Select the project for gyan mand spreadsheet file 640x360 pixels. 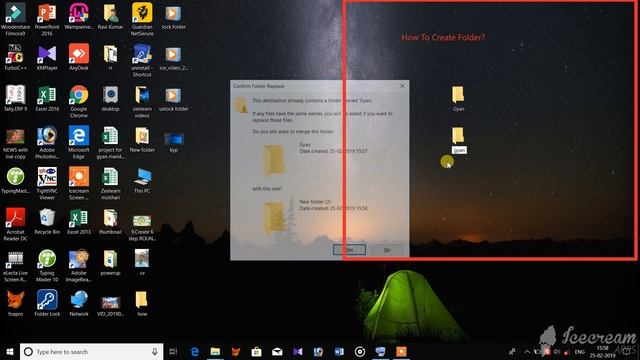(110, 142)
